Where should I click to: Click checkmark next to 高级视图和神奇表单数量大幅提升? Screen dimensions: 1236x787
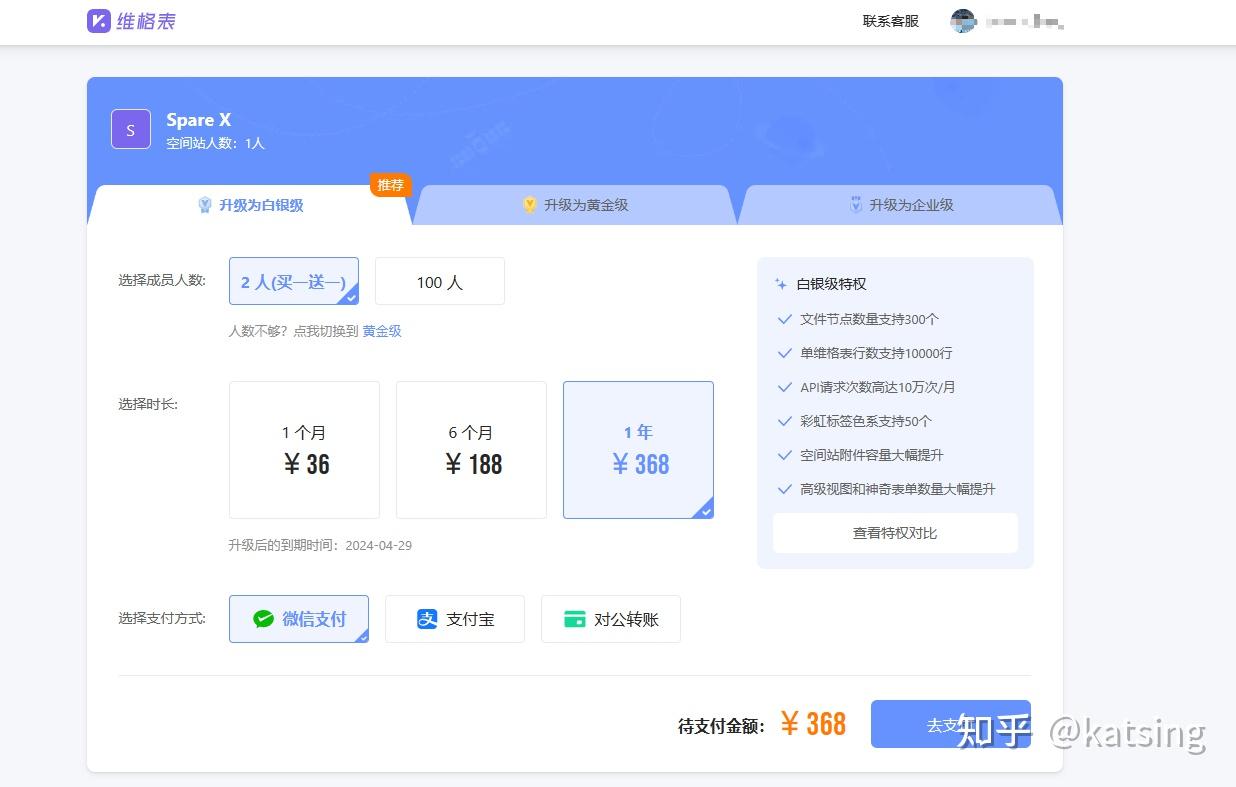(x=785, y=490)
